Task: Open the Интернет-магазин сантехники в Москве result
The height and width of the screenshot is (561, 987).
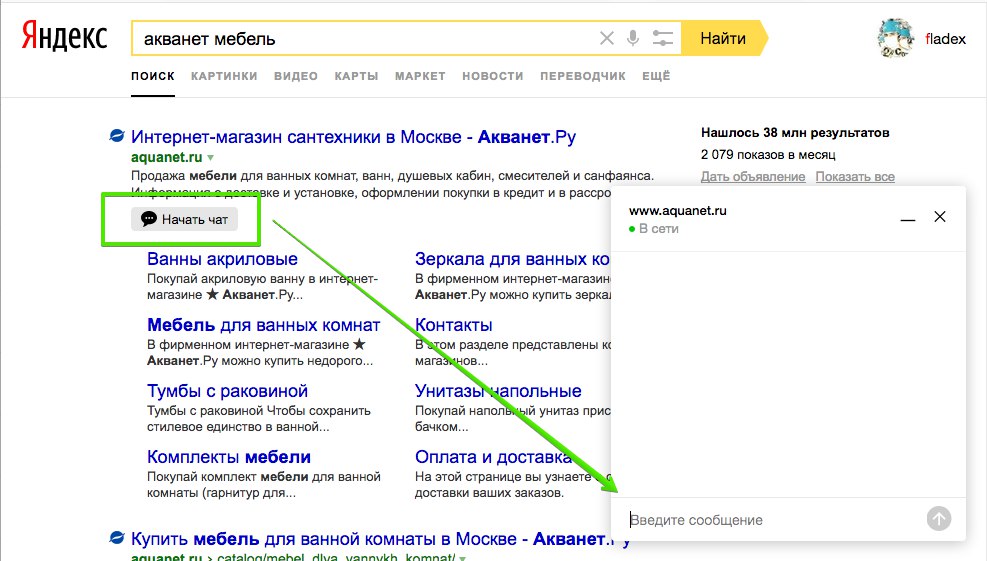Action: coord(353,137)
